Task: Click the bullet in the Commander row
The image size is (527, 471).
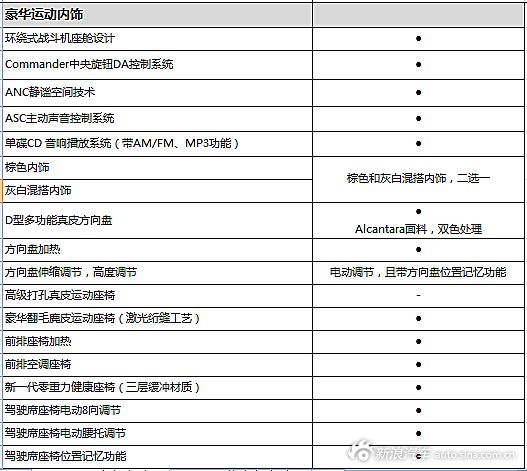Action: click(418, 65)
